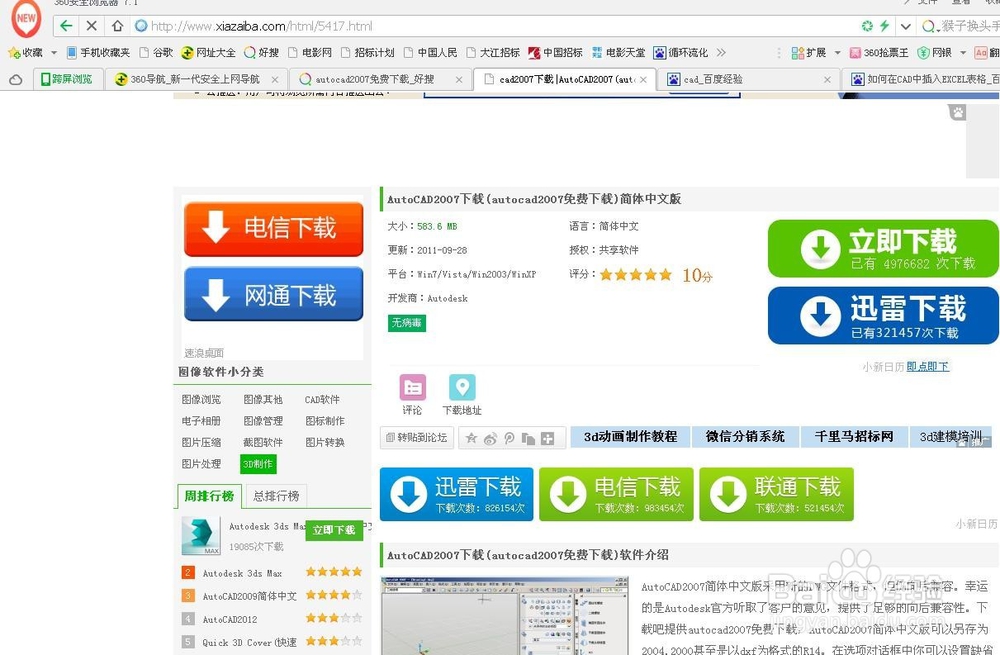This screenshot has height=655, width=1000.
Task: Open the 千里马招标网 ad link
Action: click(x=854, y=437)
